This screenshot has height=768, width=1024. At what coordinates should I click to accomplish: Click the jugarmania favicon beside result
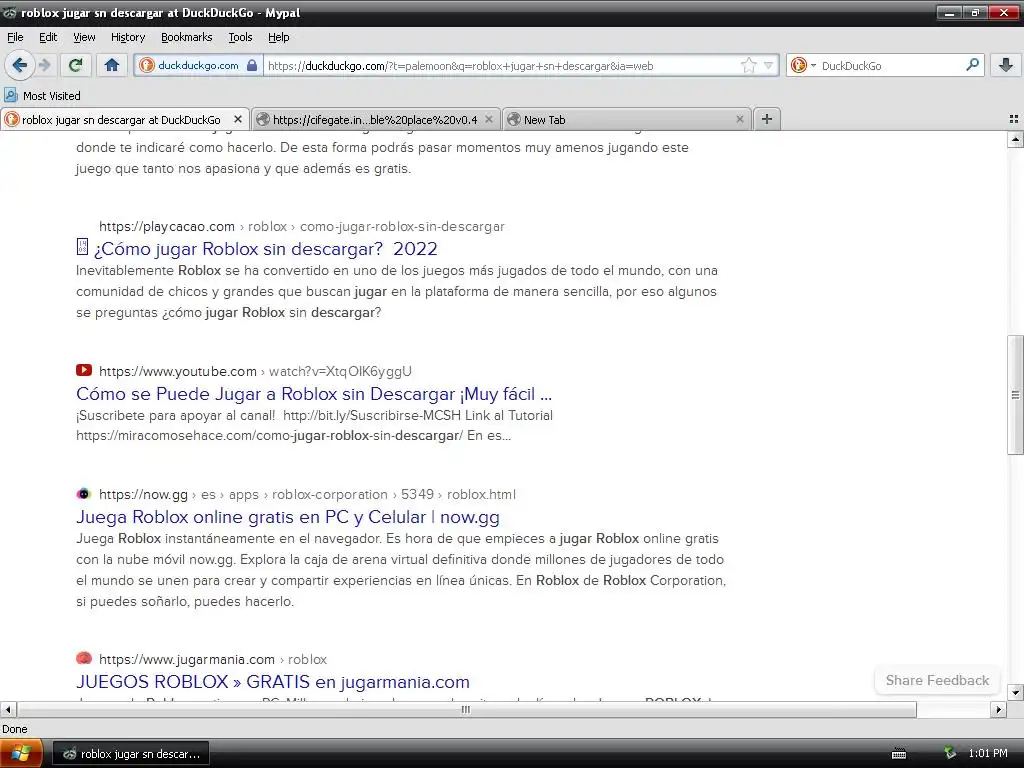84,658
